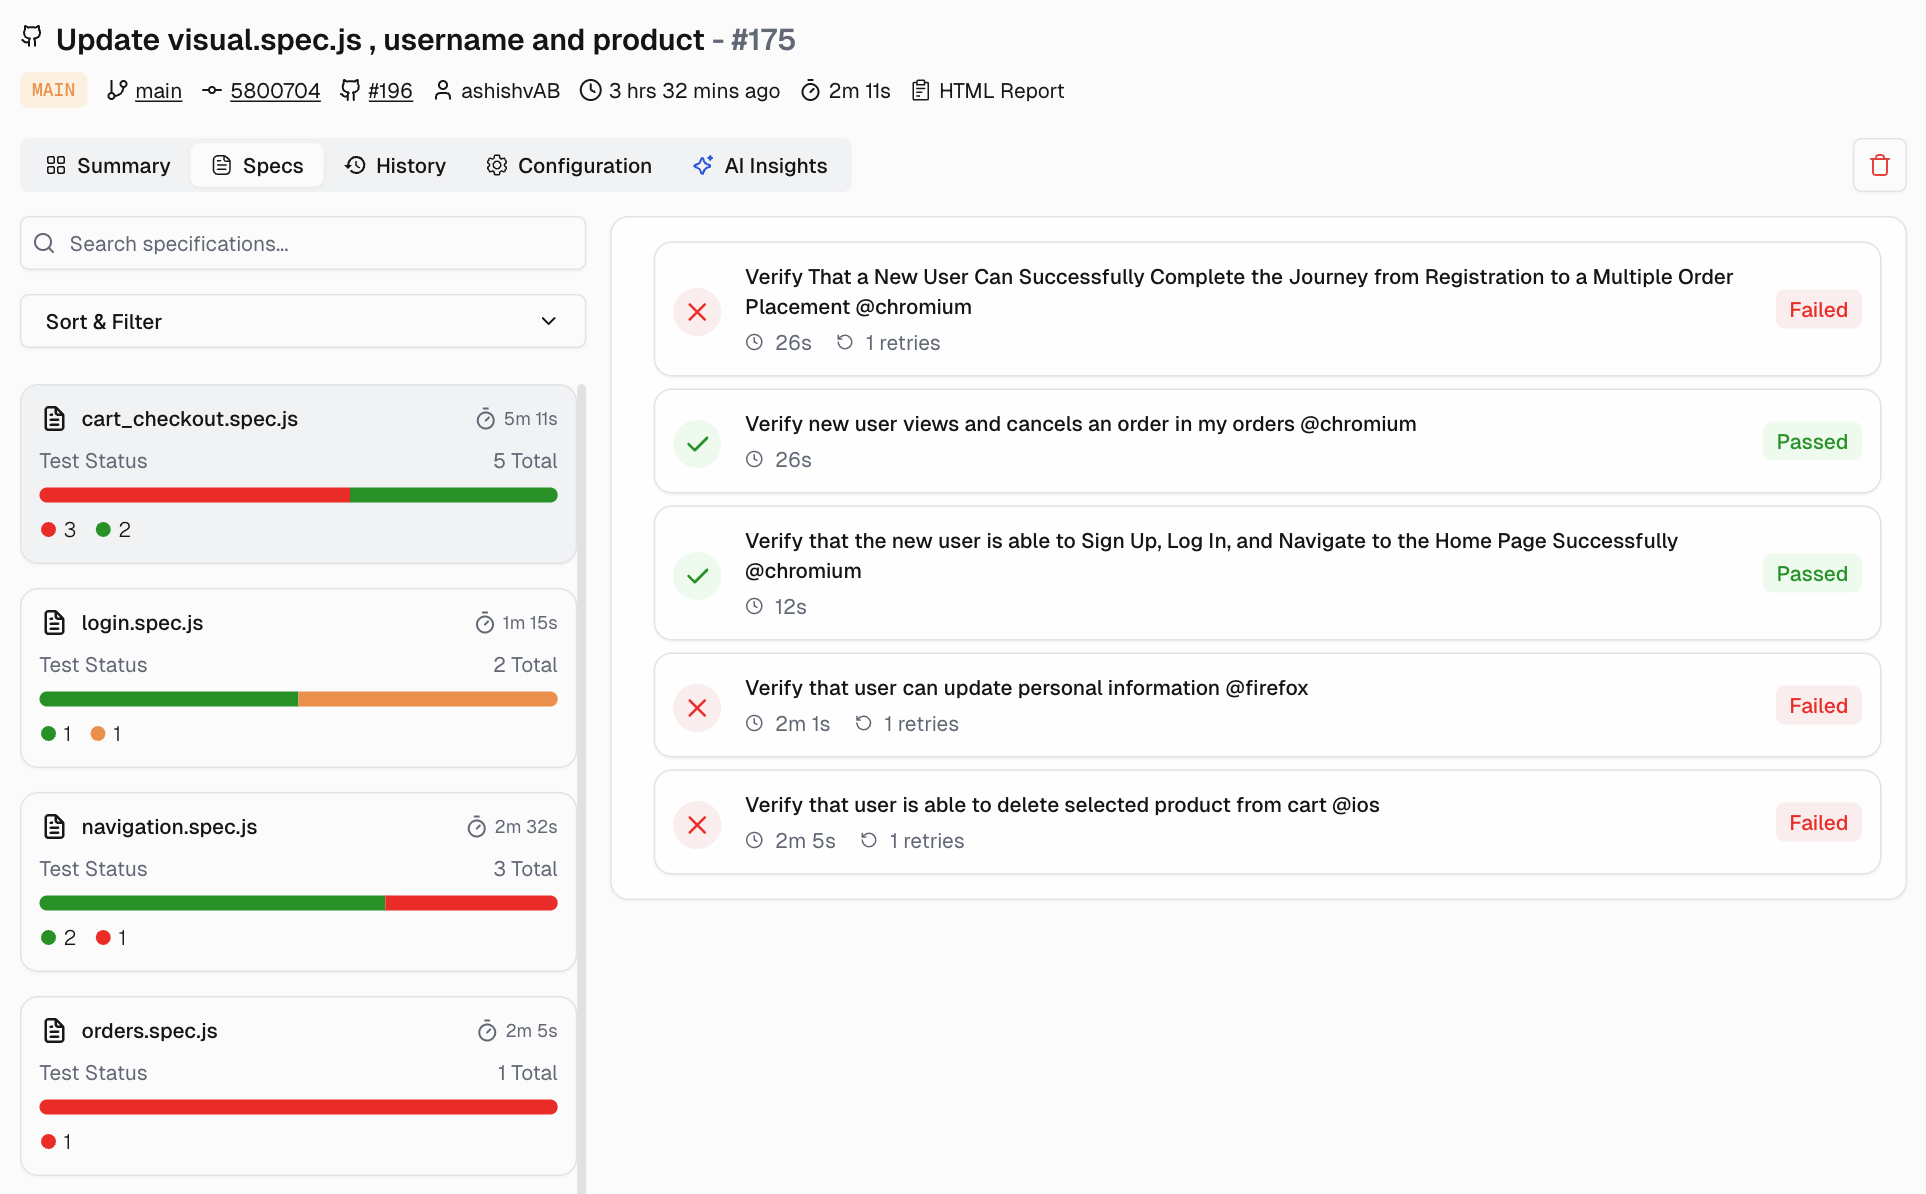Click the Search specifications input field
Screen dimensions: 1926x1194
coord(320,243)
